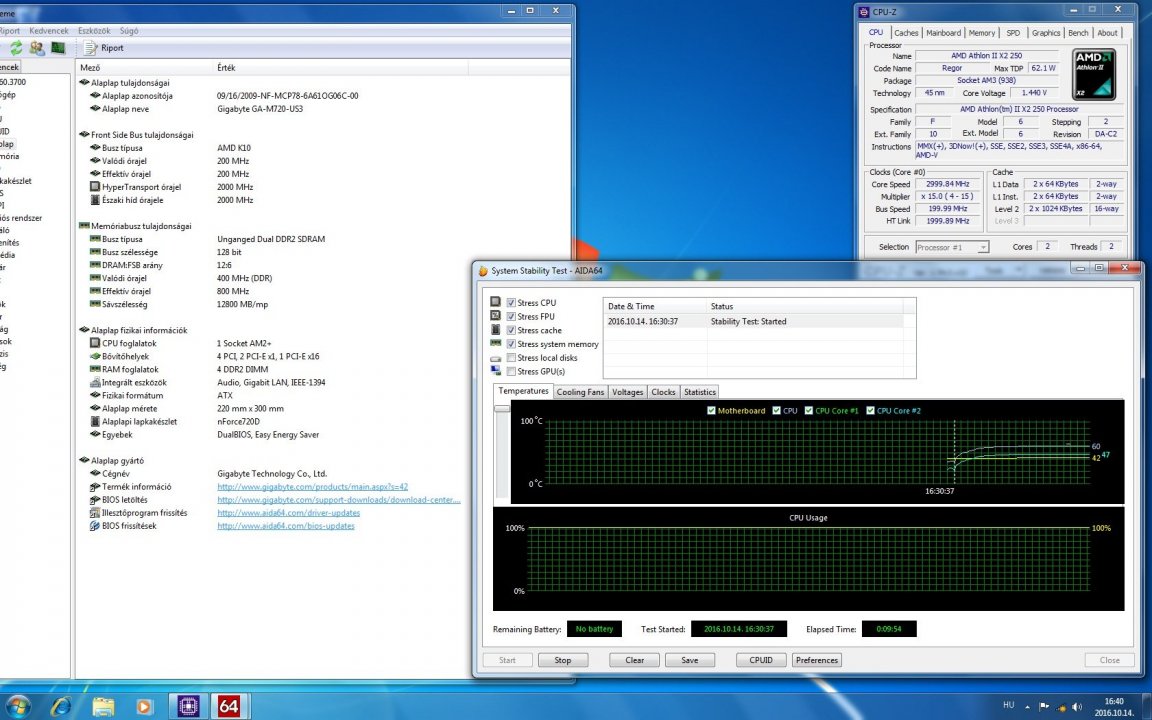Open the Kedvencek menu
The image size is (1152, 720).
pyautogui.click(x=48, y=31)
